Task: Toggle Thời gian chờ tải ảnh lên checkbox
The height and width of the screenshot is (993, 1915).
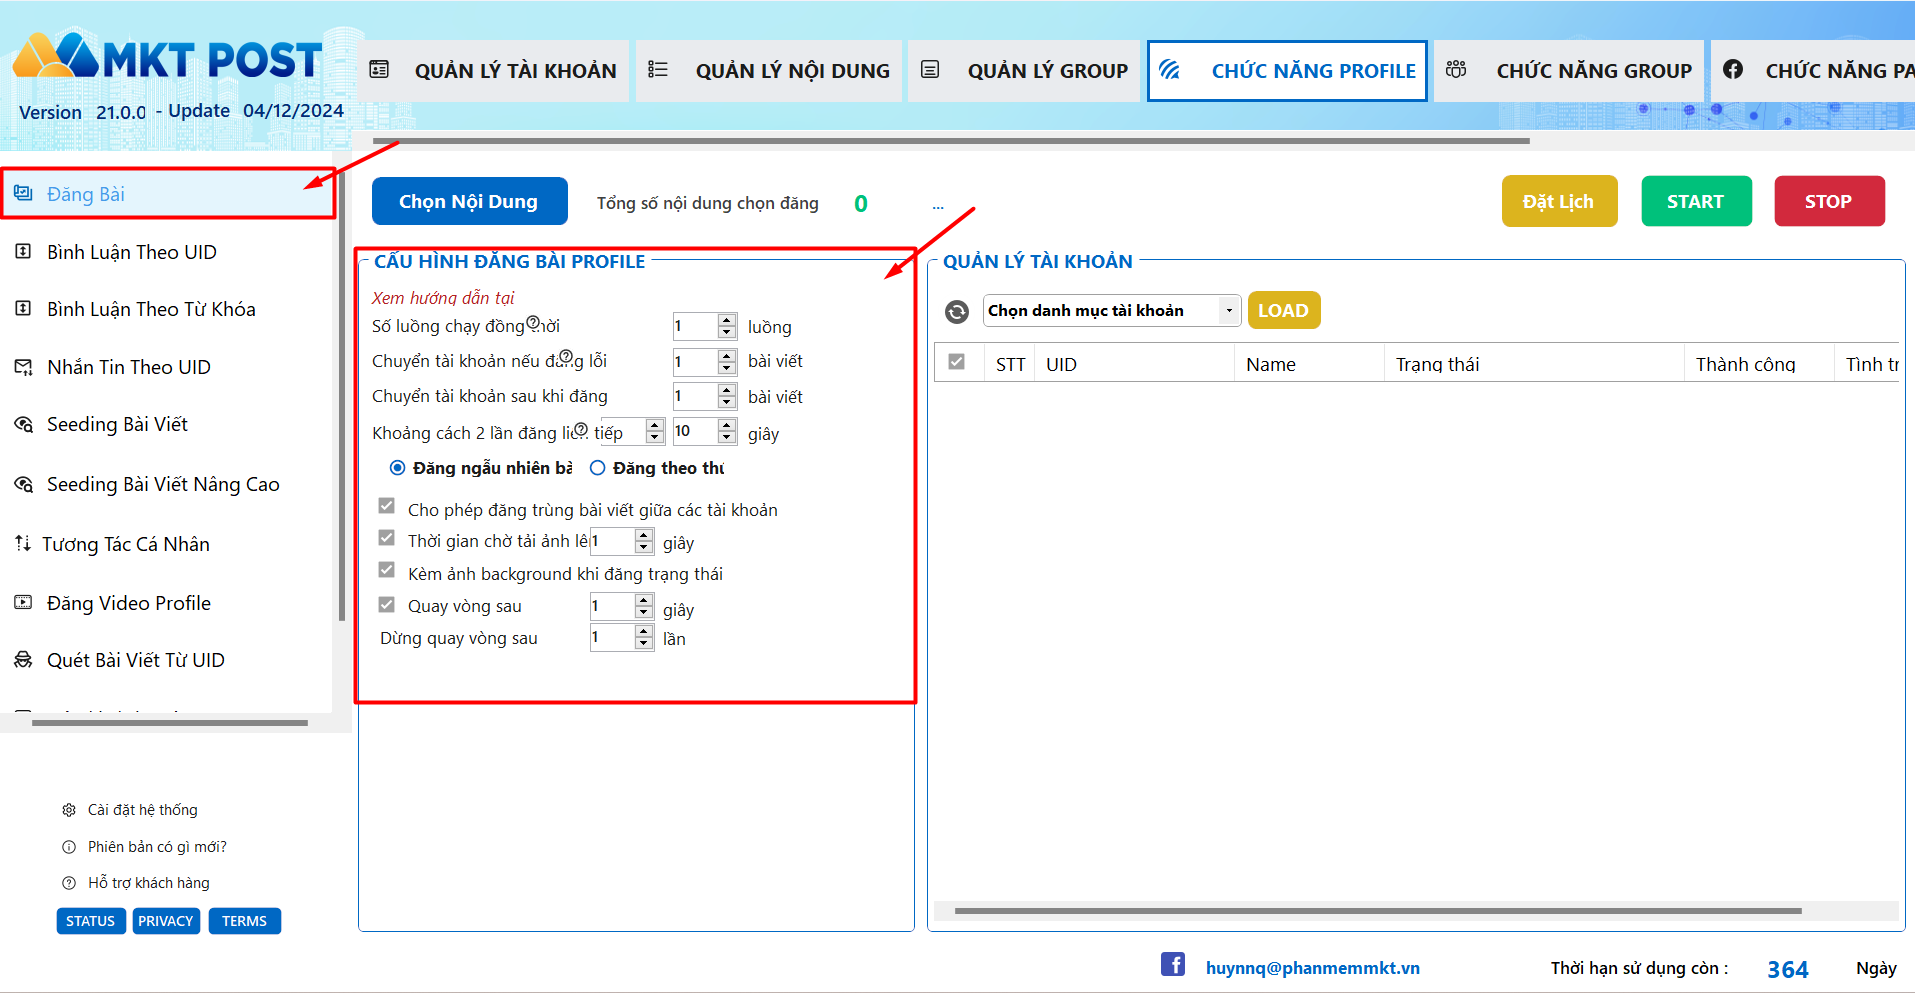Action: pyautogui.click(x=387, y=538)
